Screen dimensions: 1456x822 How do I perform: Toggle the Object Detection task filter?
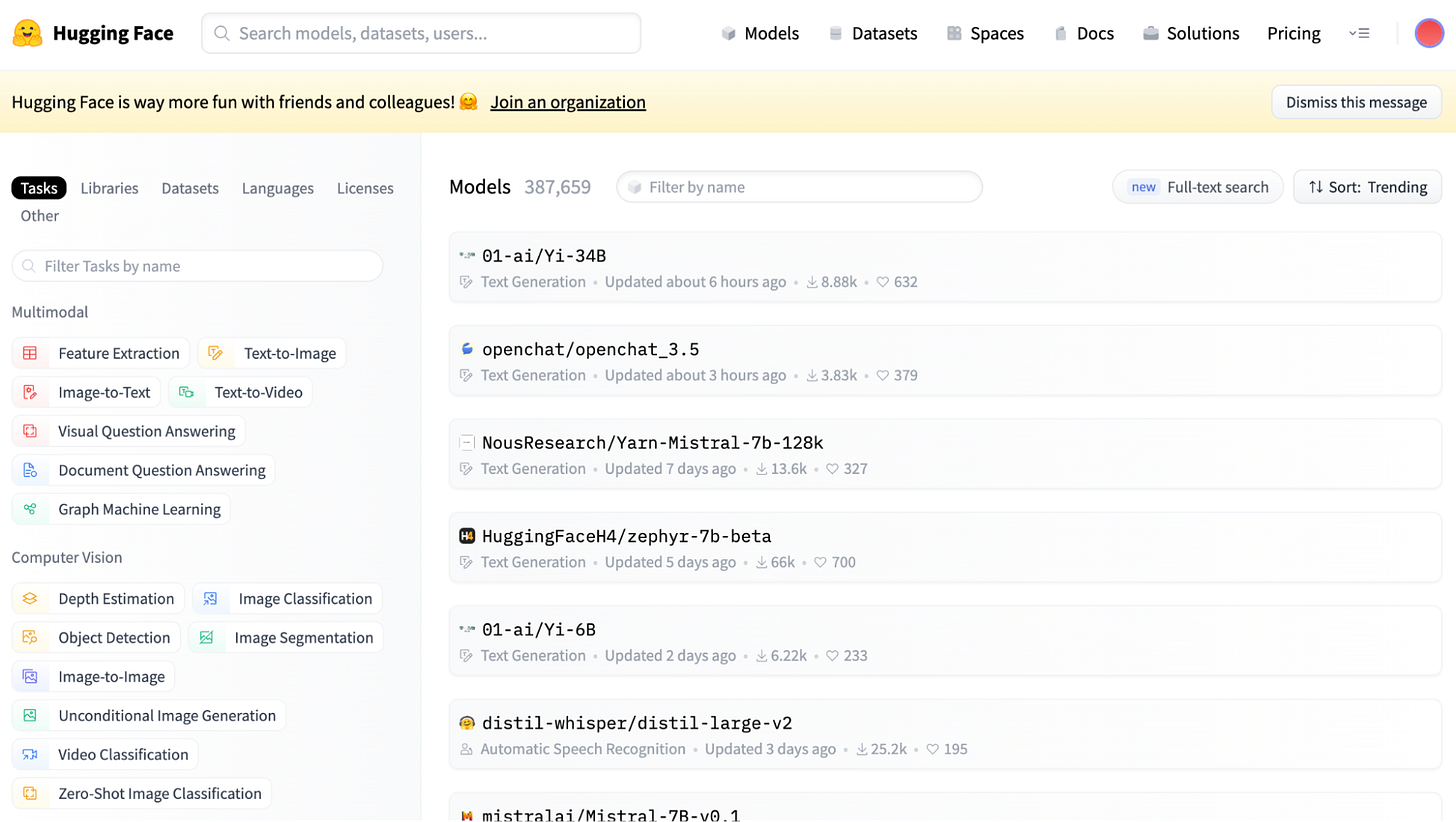click(x=96, y=637)
